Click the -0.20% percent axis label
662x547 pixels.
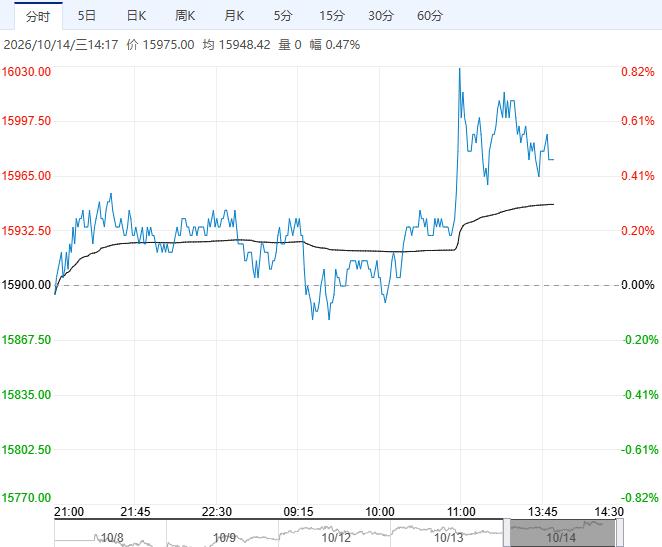(640, 340)
